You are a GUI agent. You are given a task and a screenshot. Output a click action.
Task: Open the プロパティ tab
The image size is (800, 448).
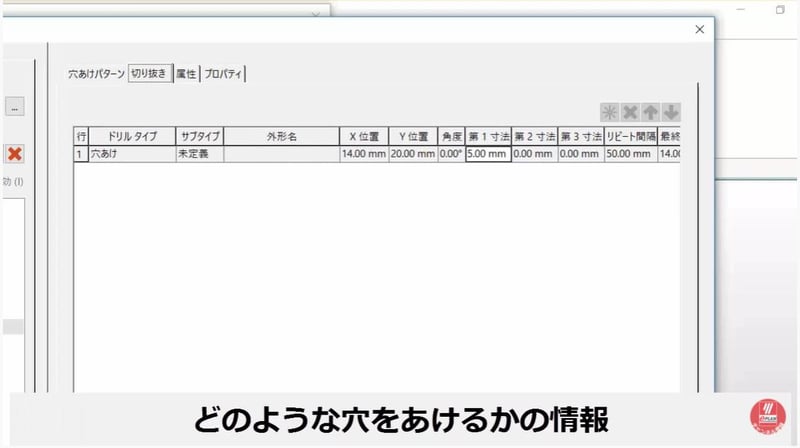223,74
